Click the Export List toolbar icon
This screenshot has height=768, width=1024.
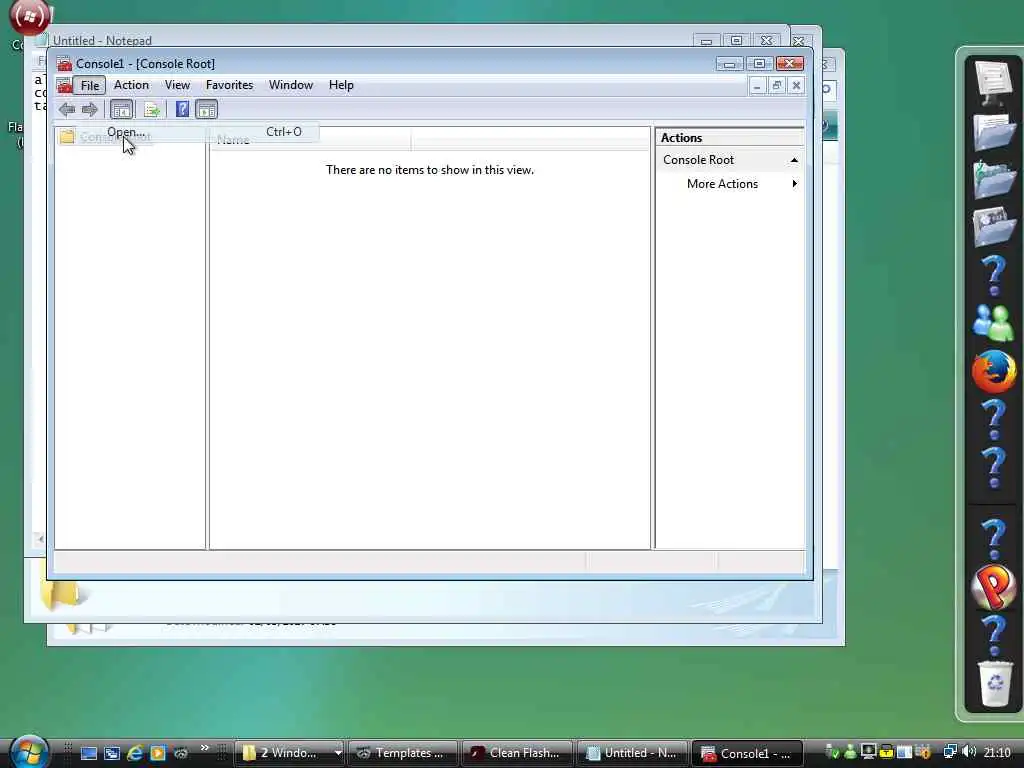point(152,110)
